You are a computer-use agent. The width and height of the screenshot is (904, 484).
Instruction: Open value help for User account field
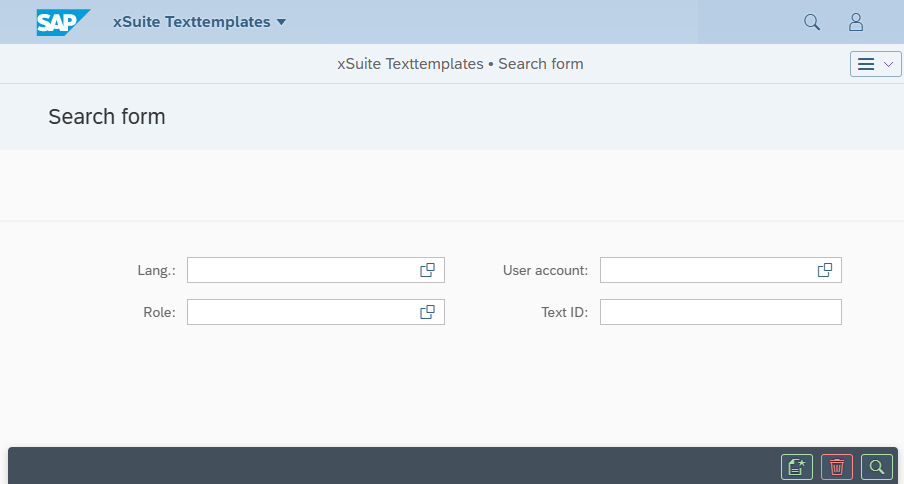(825, 270)
